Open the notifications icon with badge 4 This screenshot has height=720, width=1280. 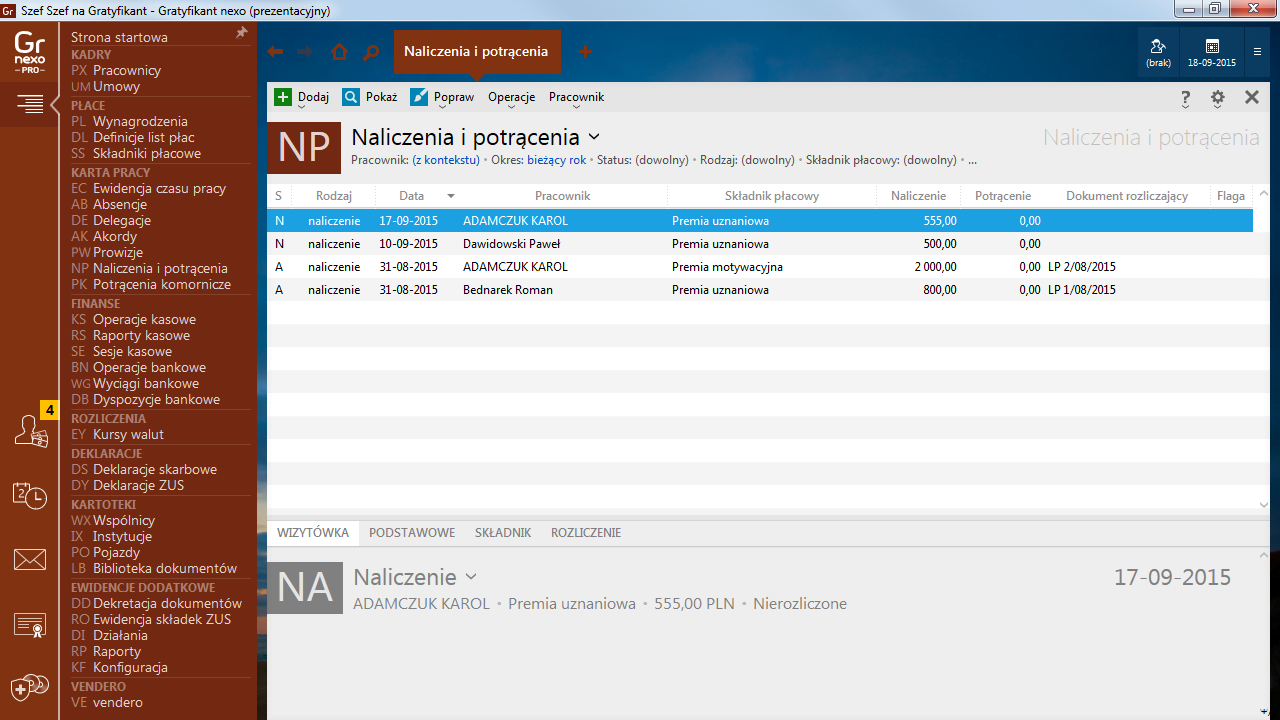coord(30,430)
